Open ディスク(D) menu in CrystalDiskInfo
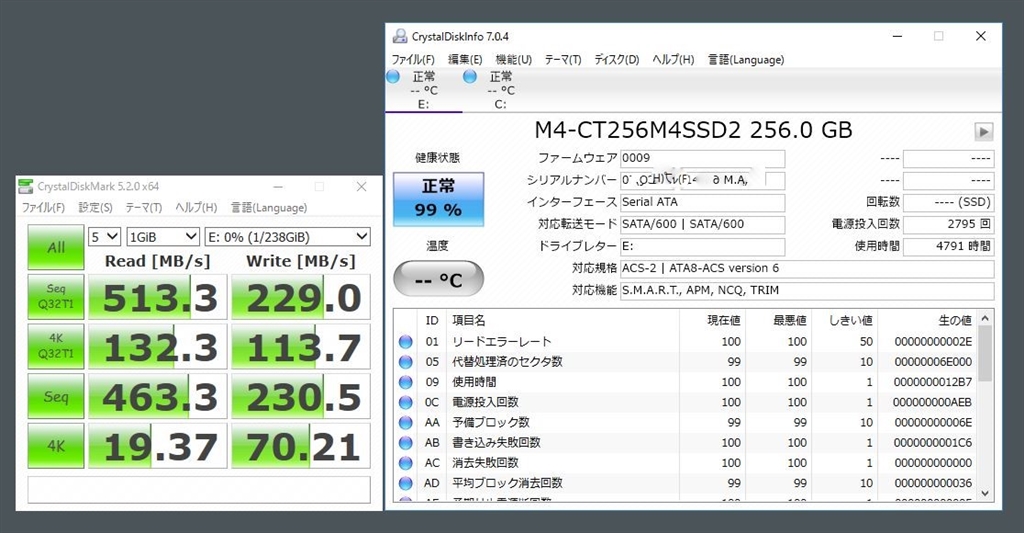 pyautogui.click(x=616, y=59)
